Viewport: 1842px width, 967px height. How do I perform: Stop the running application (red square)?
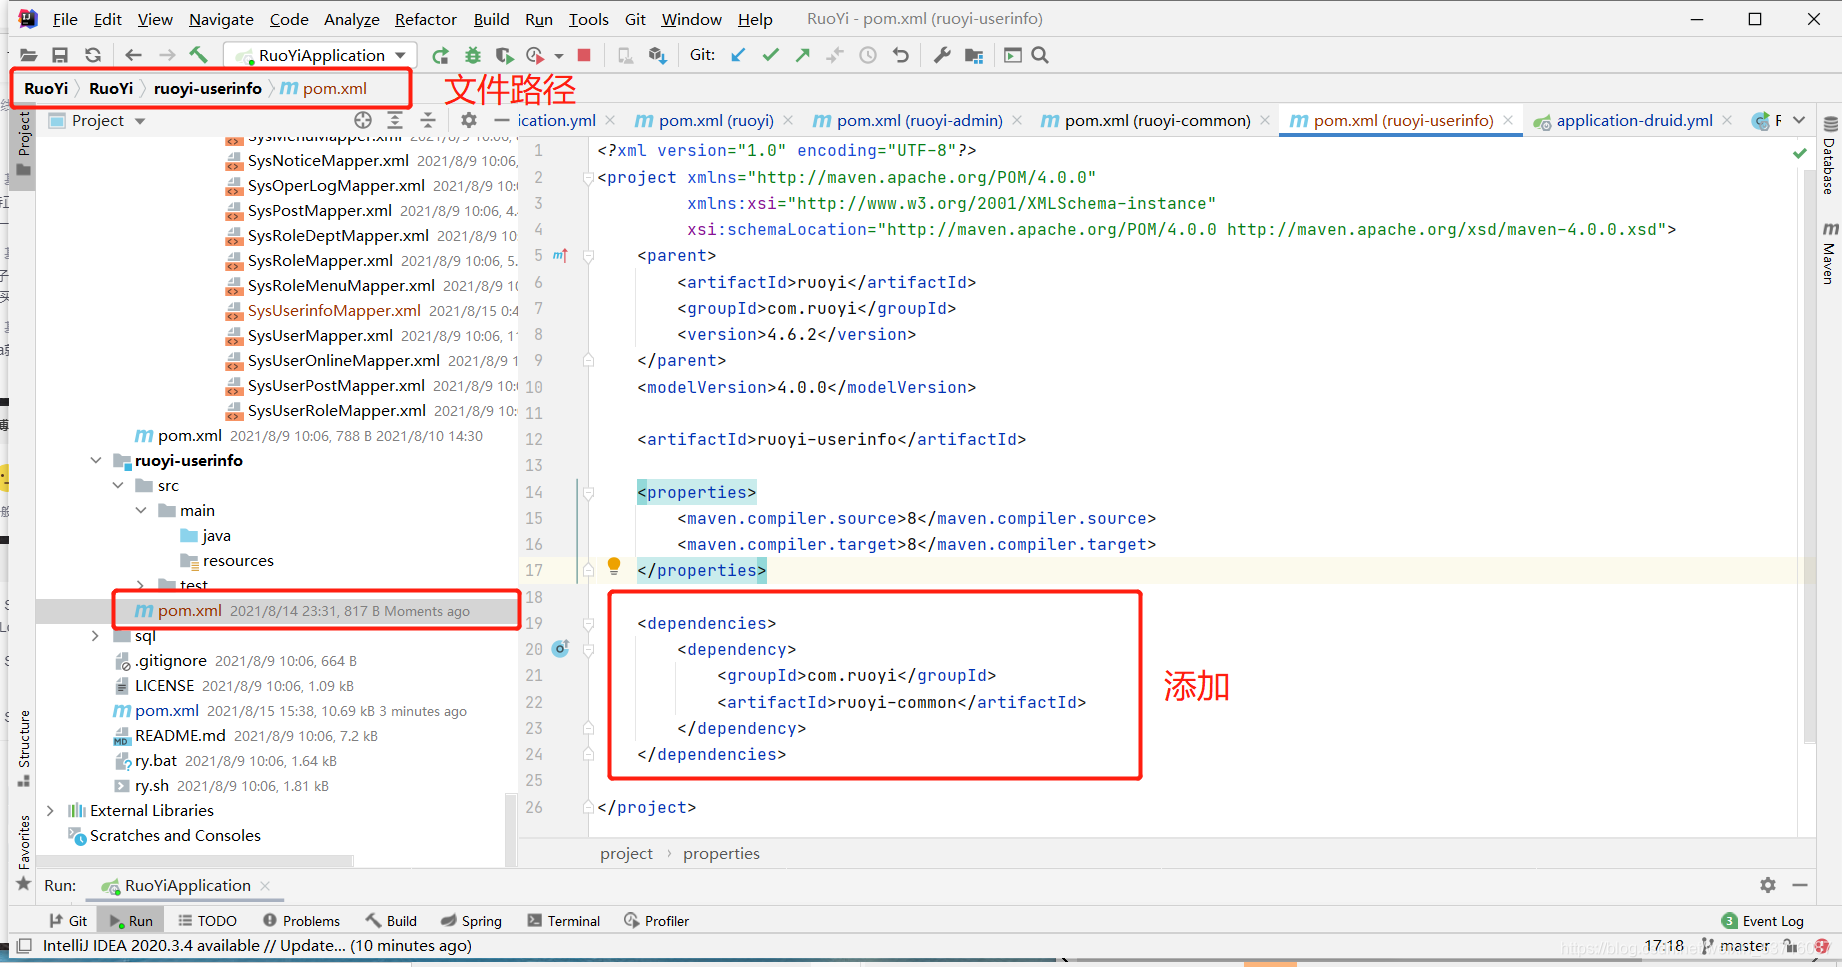(584, 55)
